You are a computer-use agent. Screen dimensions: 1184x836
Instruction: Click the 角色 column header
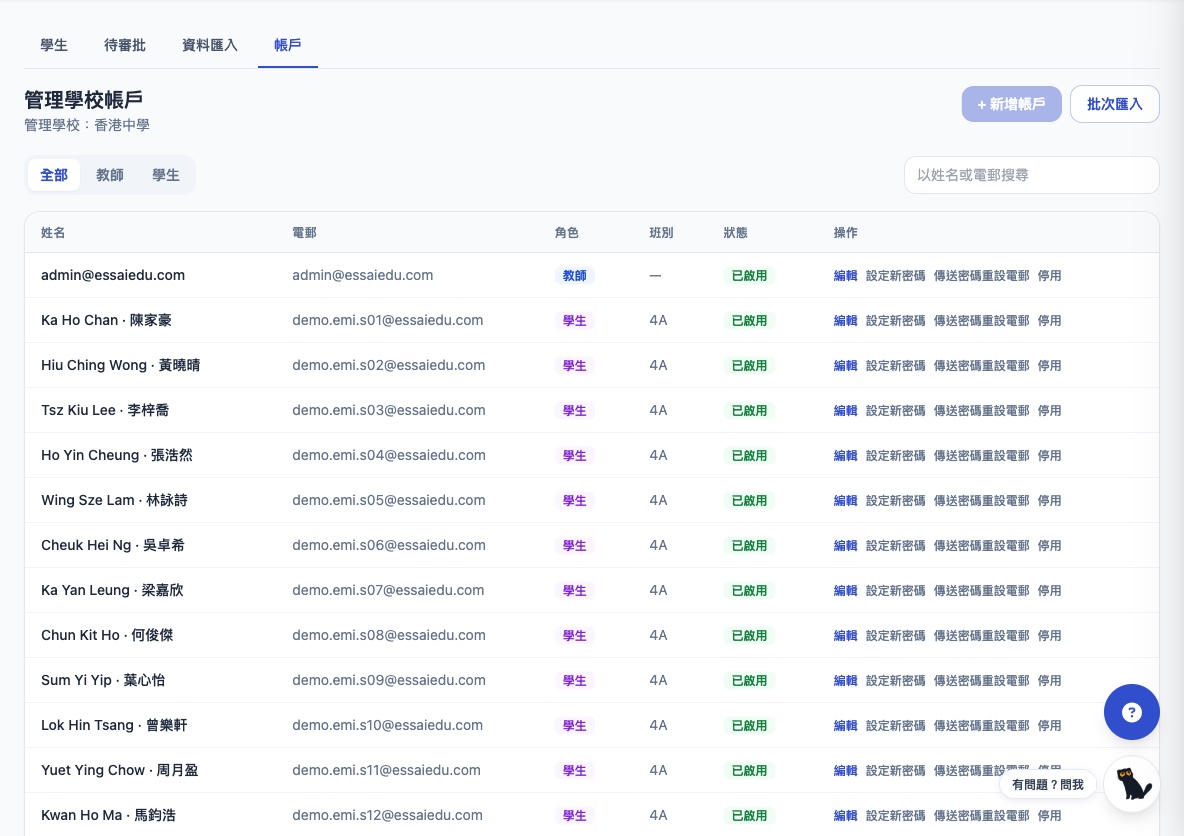tap(566, 233)
